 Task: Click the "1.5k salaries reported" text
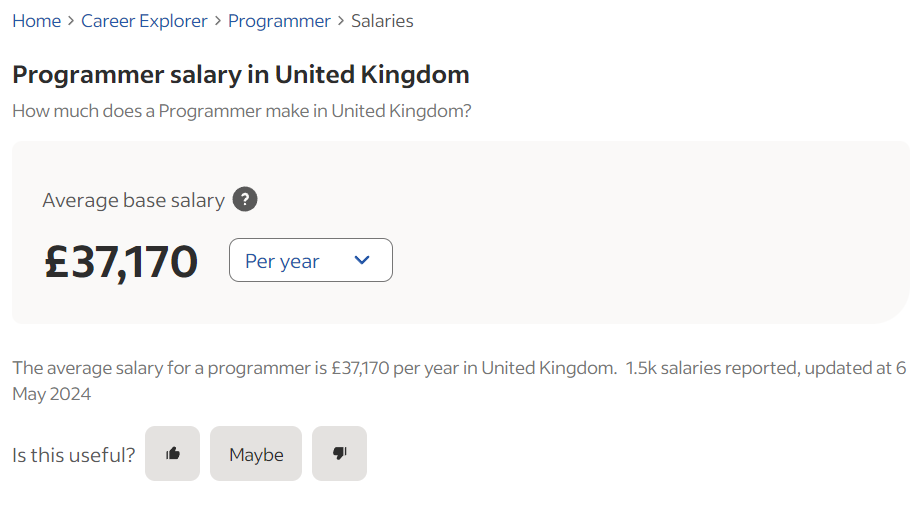[x=711, y=368]
